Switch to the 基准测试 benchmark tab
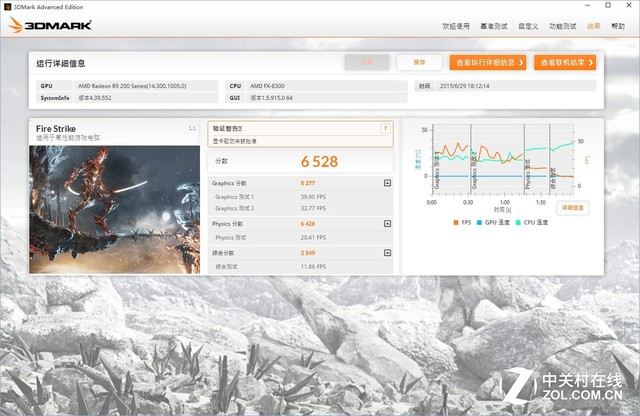The image size is (640, 416). tap(494, 26)
